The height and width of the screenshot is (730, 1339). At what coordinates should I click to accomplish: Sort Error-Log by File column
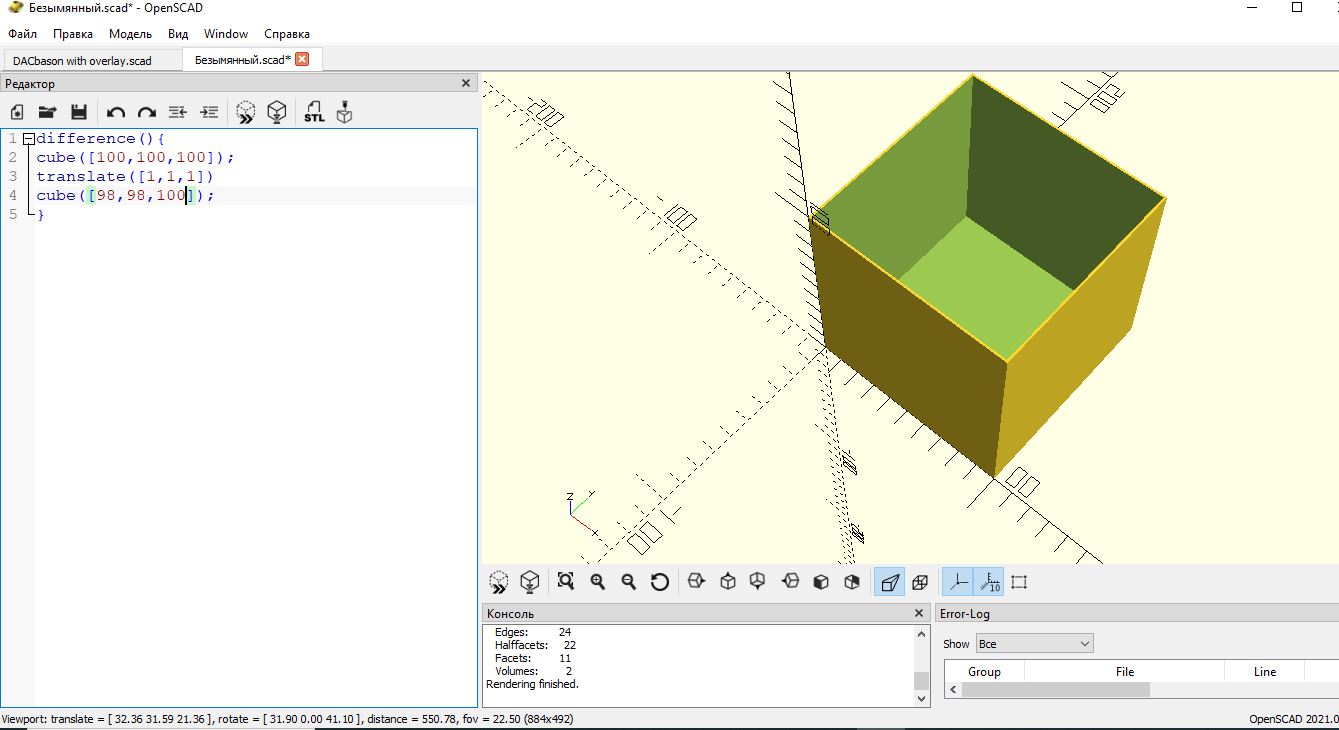1124,672
